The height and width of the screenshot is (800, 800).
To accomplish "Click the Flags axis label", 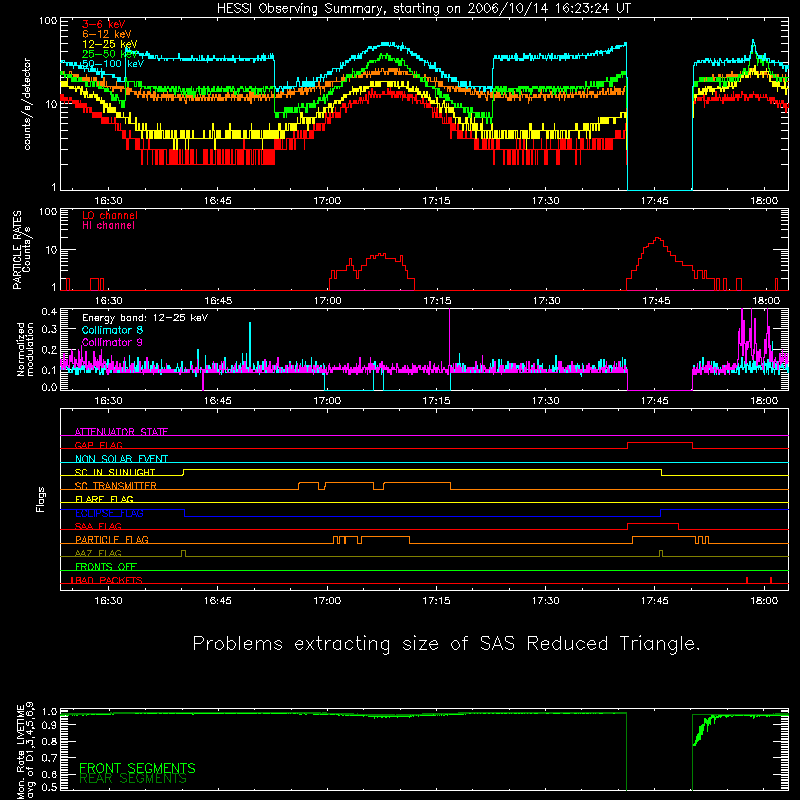I will 41,499.
